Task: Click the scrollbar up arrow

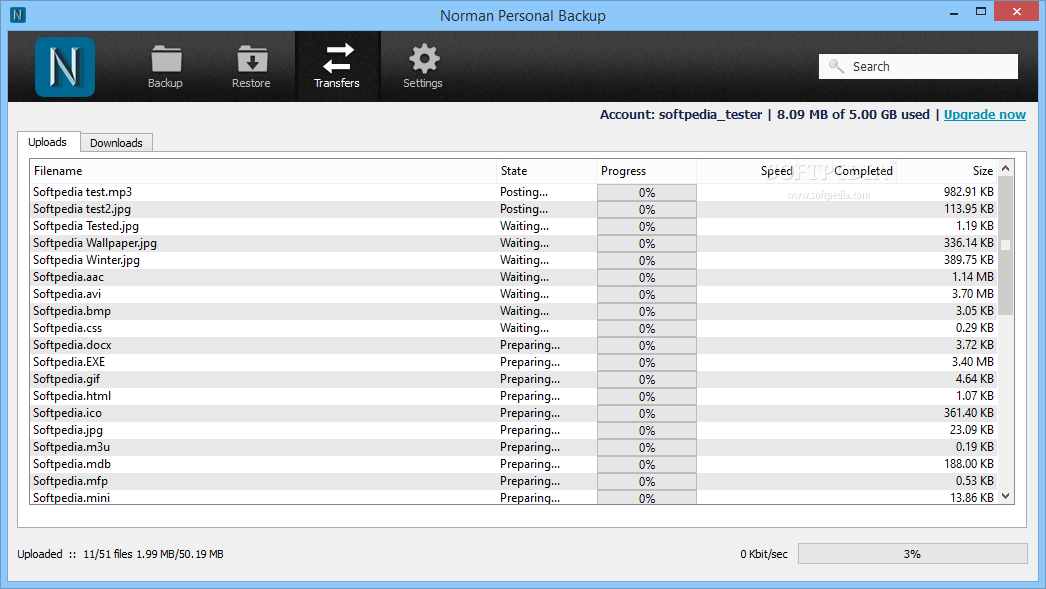Action: tap(1005, 169)
